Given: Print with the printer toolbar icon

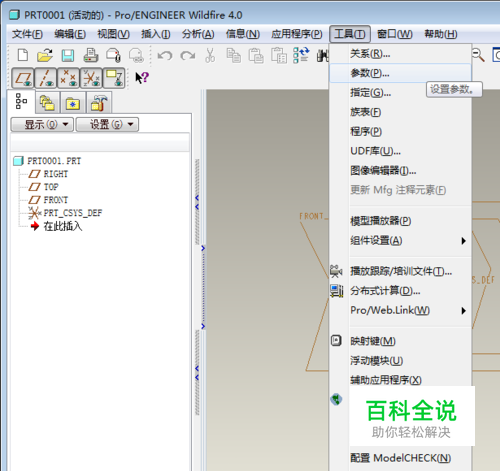Looking at the screenshot, I should coord(90,55).
